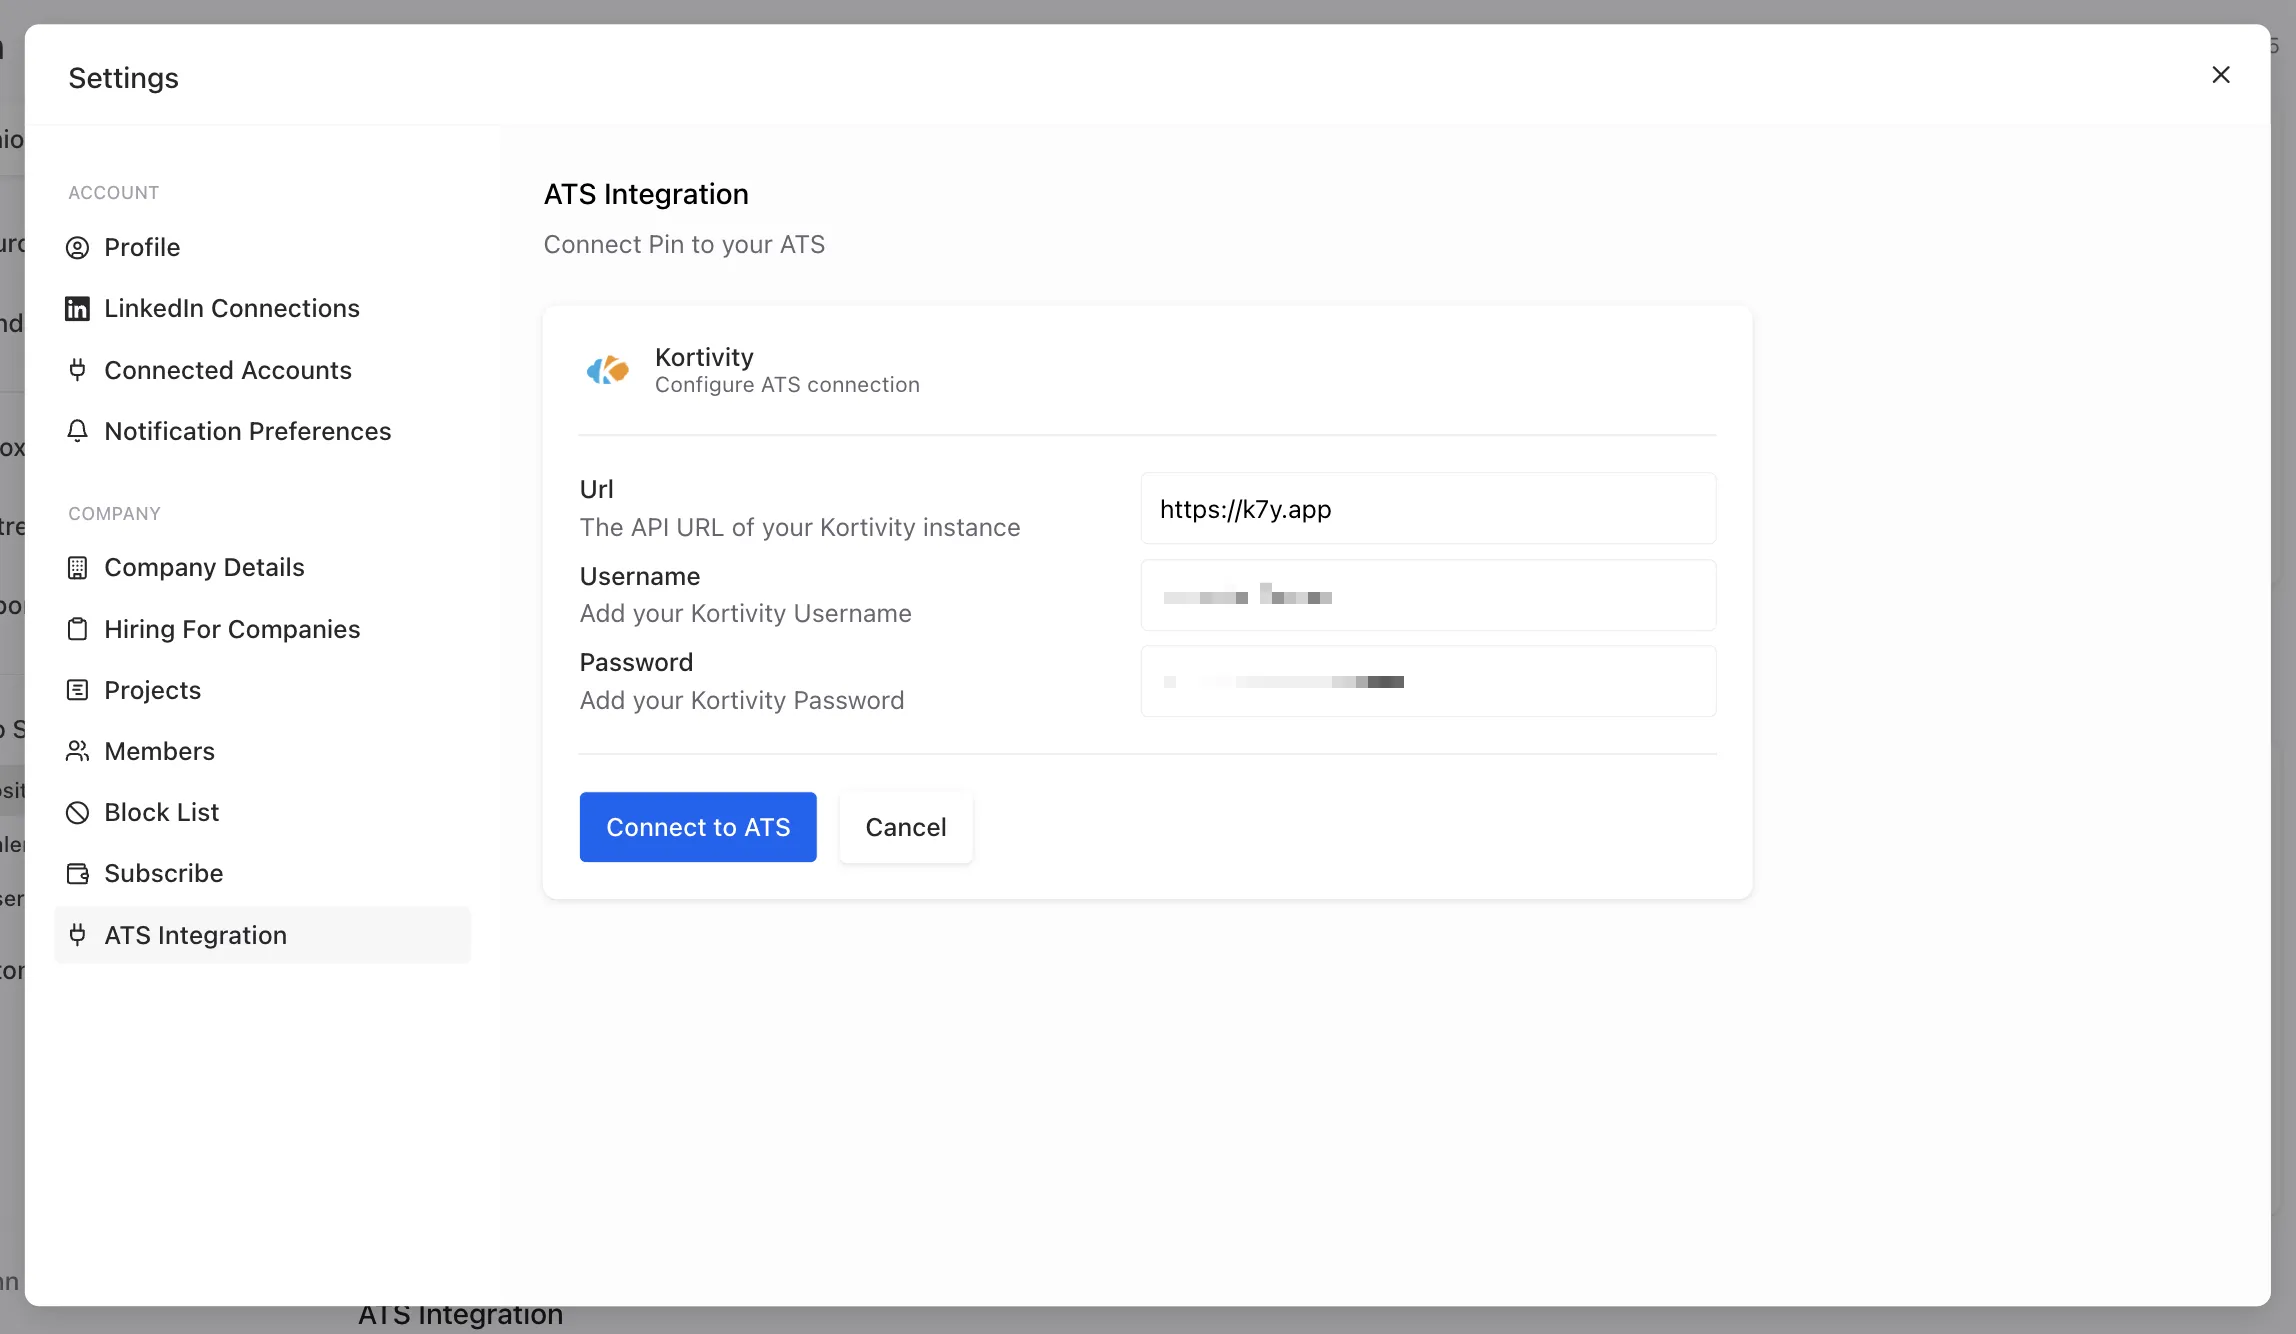Click the Url field label
The image size is (2296, 1334).
pyautogui.click(x=597, y=489)
